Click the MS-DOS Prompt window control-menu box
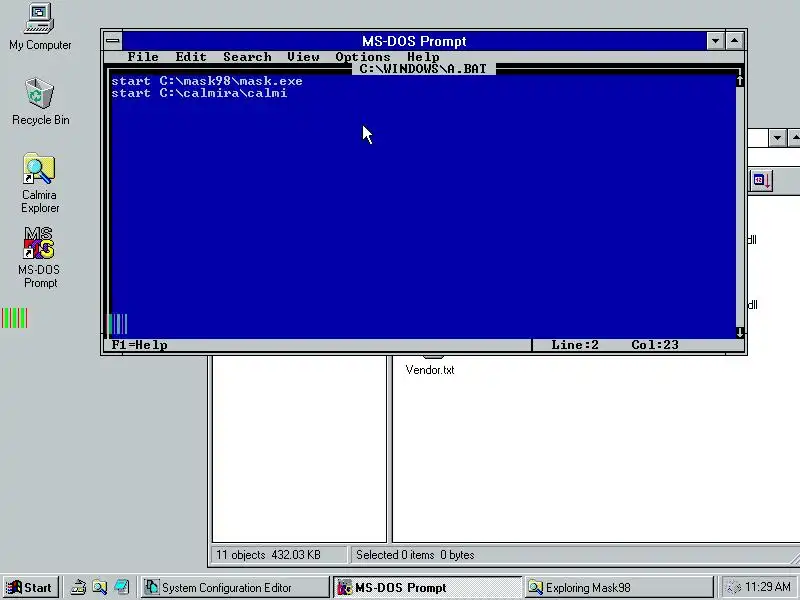This screenshot has width=800, height=600. (113, 41)
